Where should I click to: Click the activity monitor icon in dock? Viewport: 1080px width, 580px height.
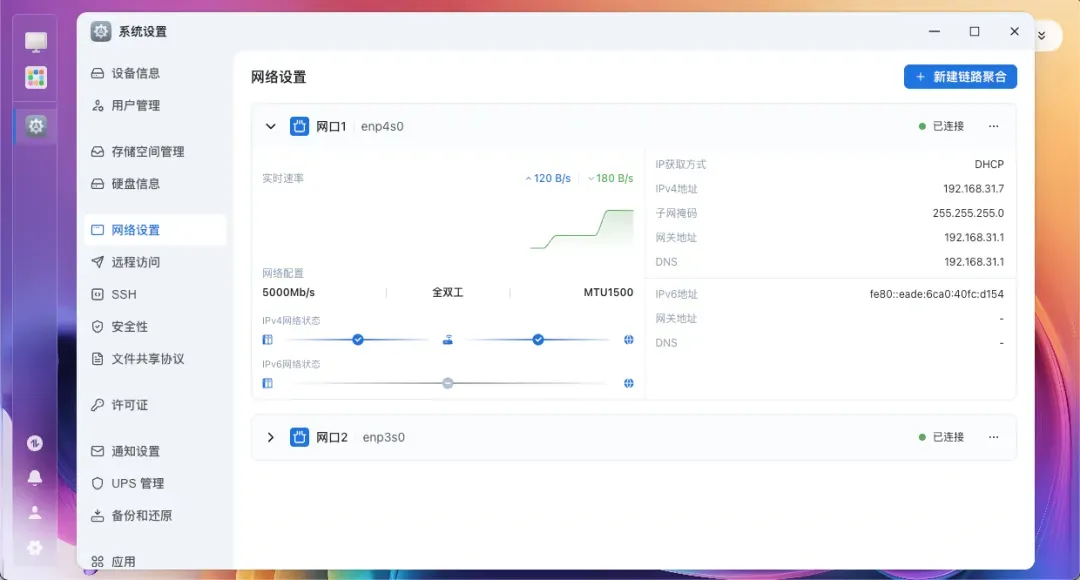[35, 443]
